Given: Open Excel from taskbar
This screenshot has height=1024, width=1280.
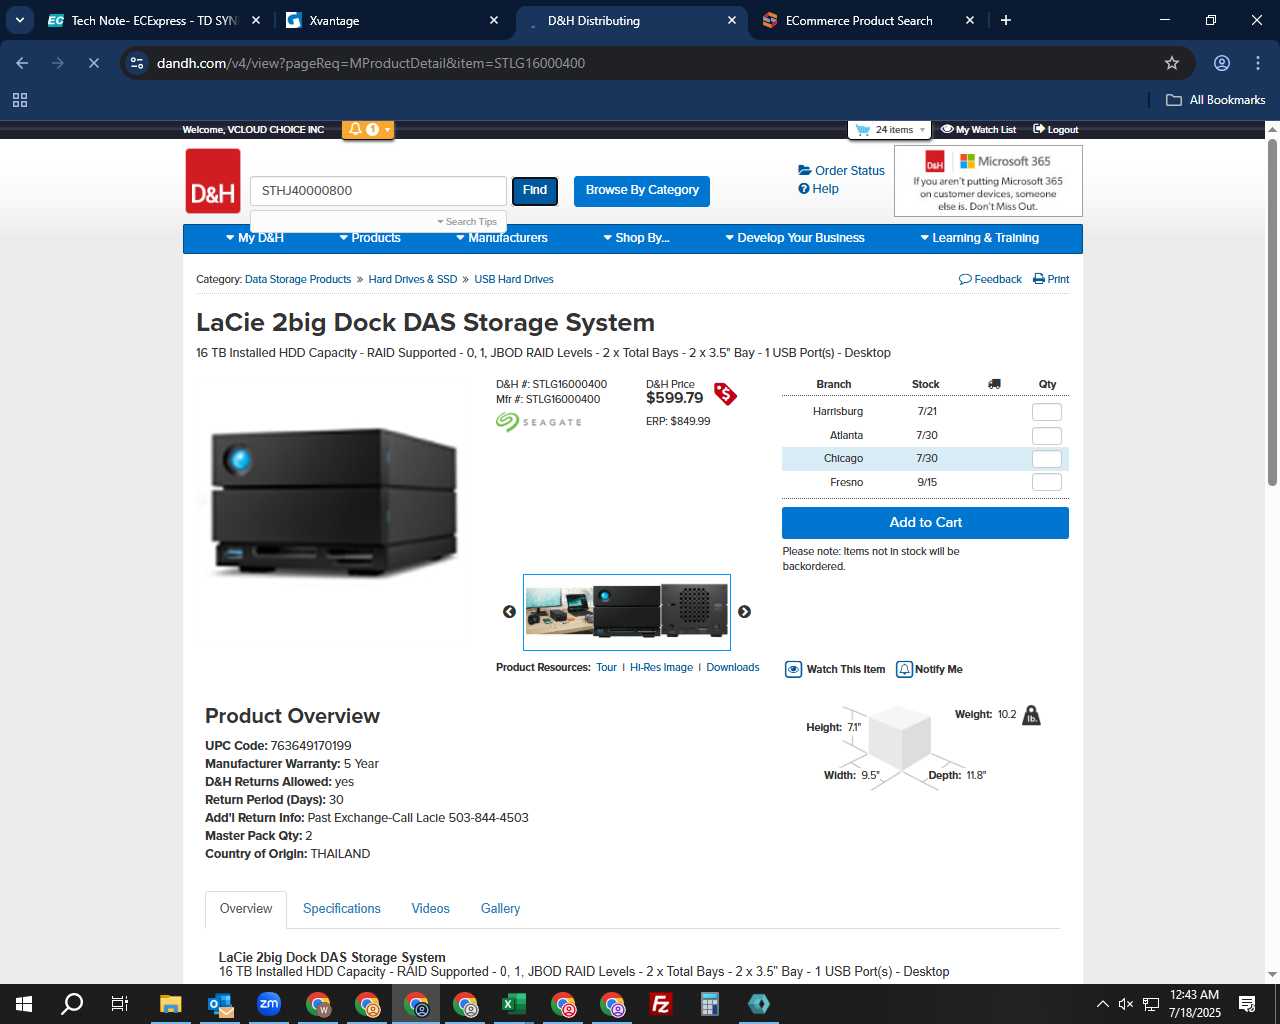Looking at the screenshot, I should point(514,1004).
